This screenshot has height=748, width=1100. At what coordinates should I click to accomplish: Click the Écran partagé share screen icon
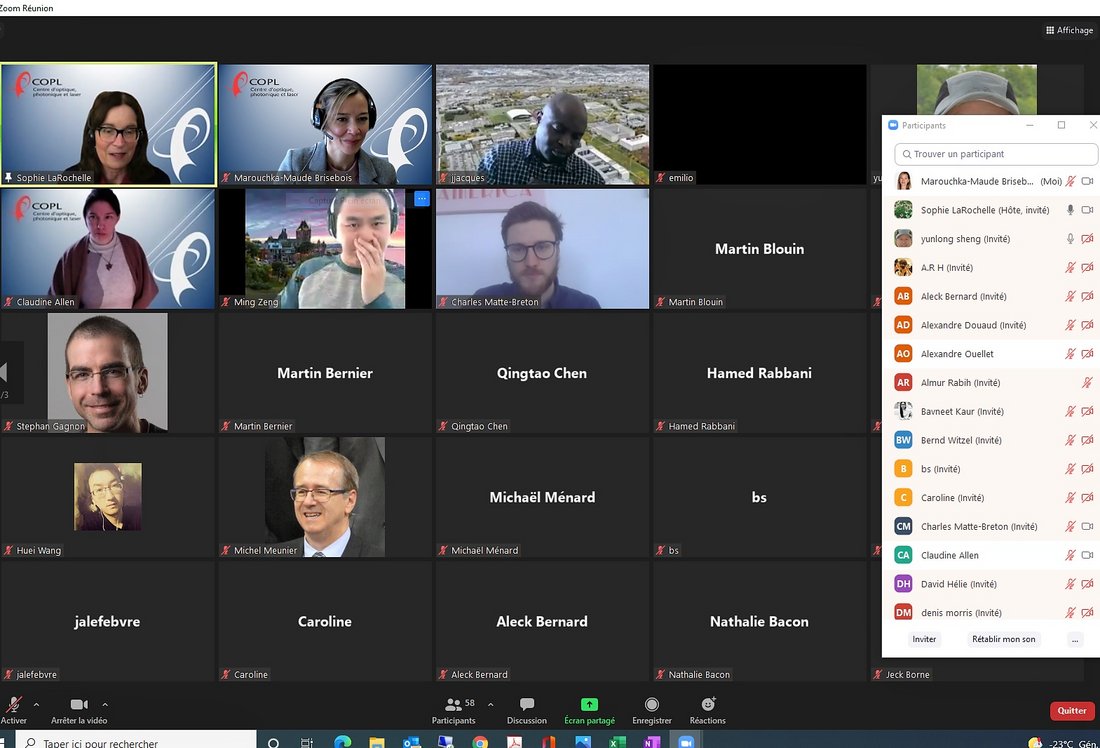pyautogui.click(x=589, y=705)
